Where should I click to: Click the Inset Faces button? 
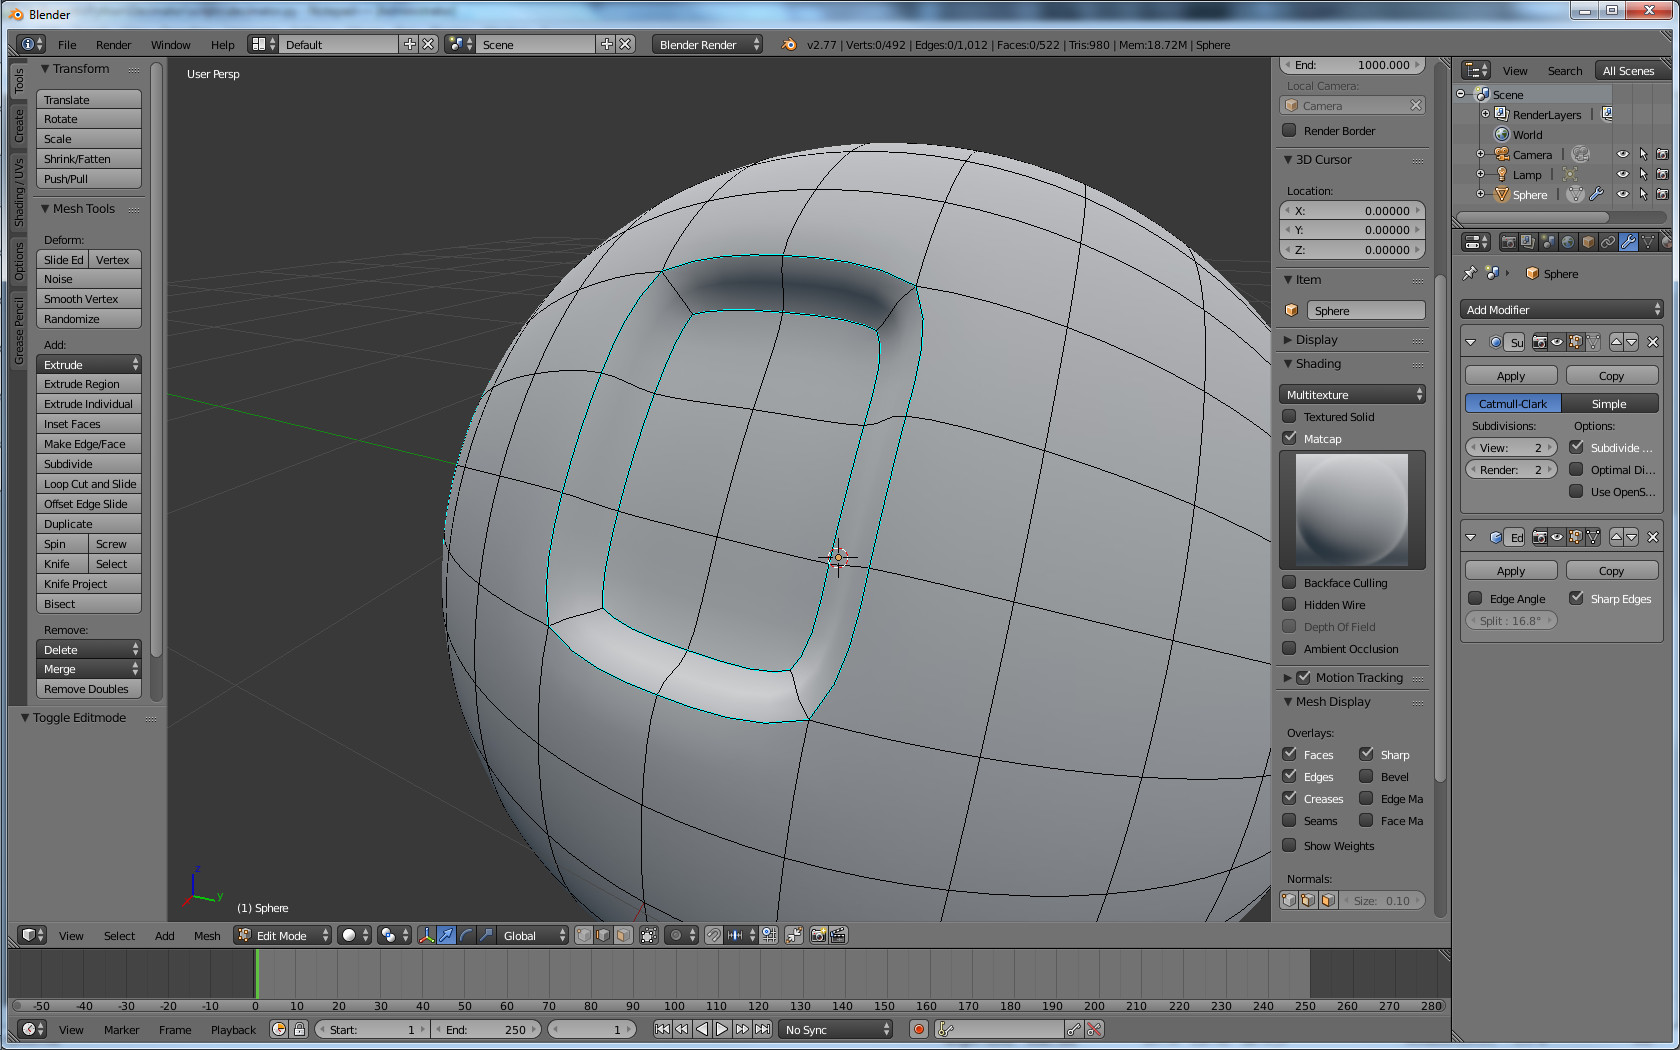point(89,424)
